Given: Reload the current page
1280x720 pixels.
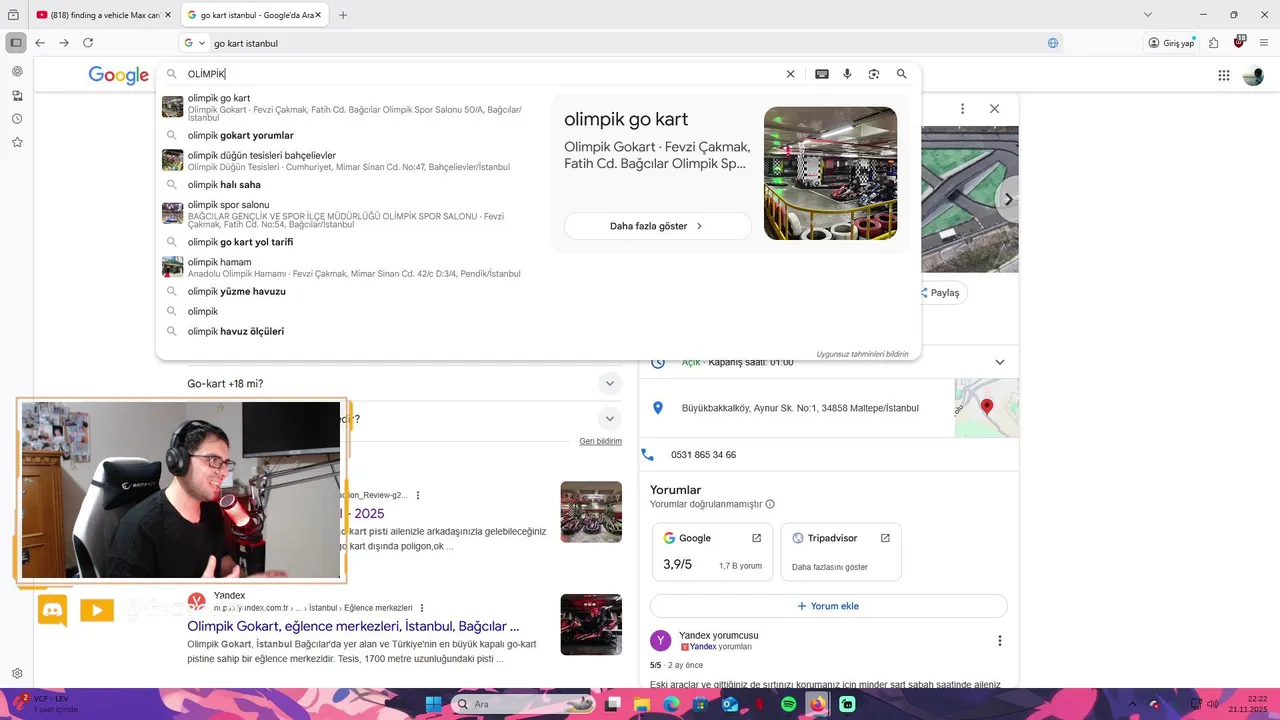Looking at the screenshot, I should coord(88,43).
